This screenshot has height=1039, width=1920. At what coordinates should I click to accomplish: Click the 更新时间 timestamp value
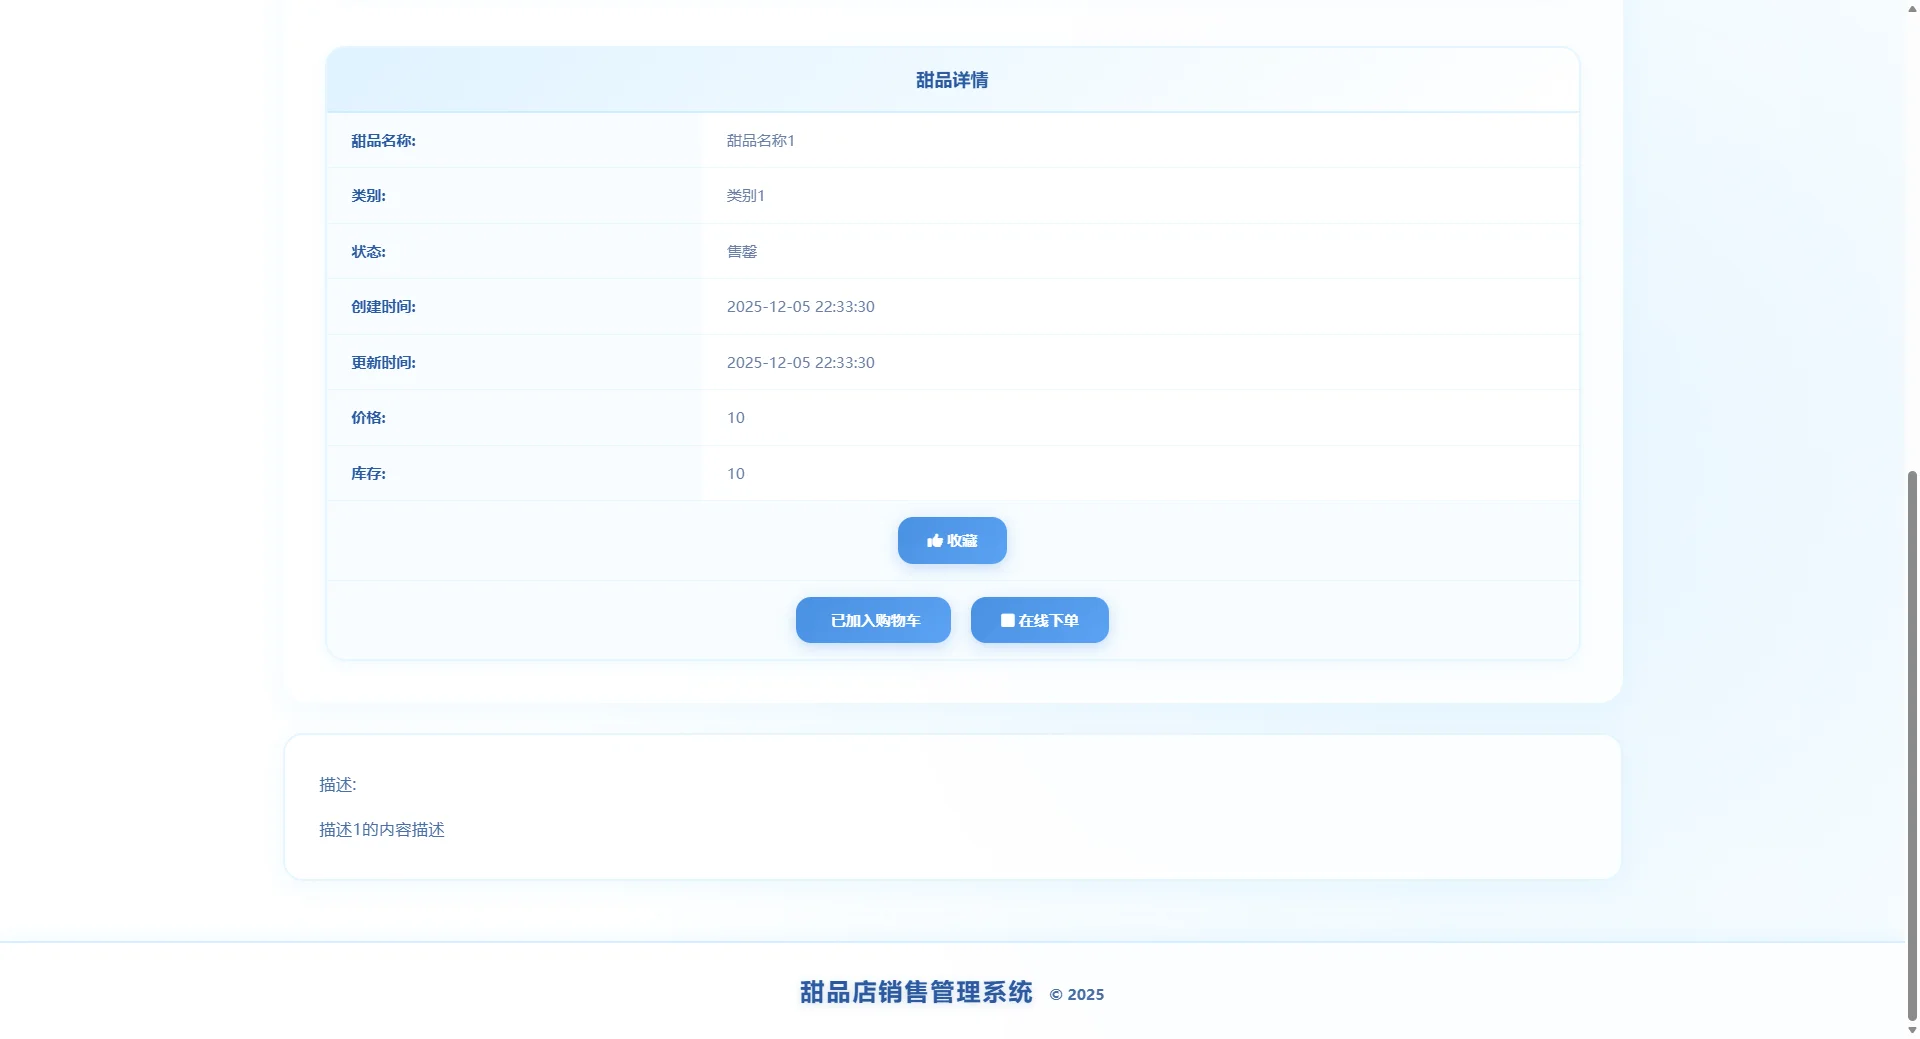(800, 362)
